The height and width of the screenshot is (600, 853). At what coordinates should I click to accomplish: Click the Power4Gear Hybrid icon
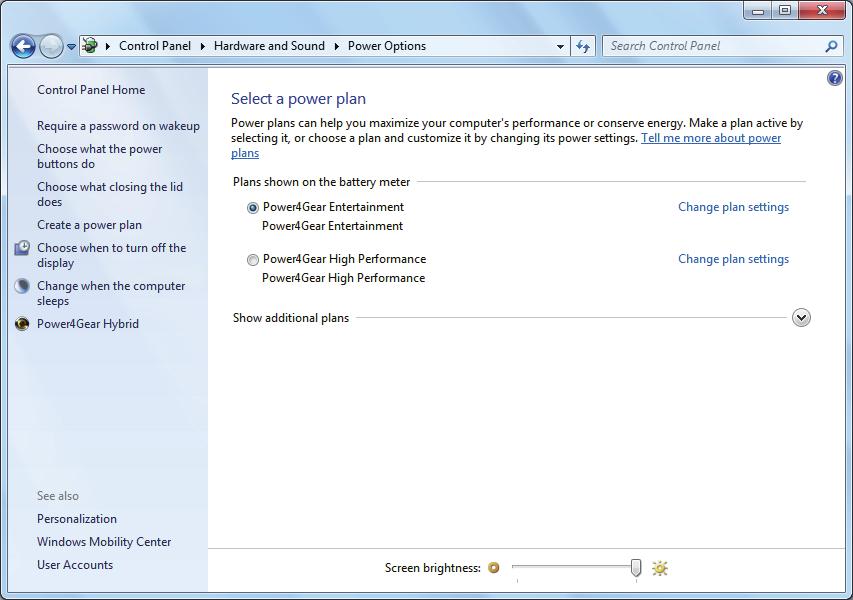[x=22, y=324]
